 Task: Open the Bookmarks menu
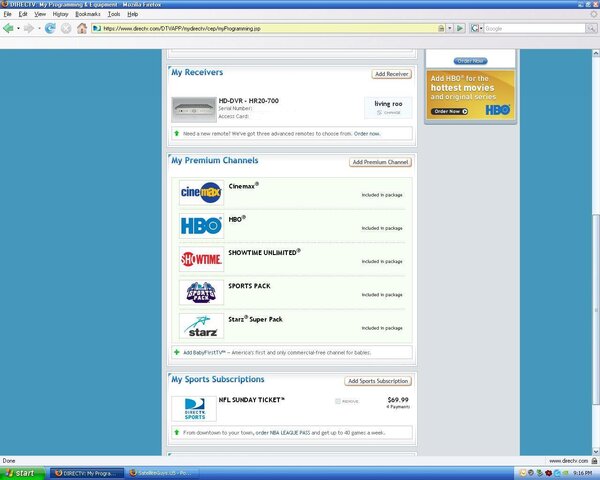[x=88, y=14]
